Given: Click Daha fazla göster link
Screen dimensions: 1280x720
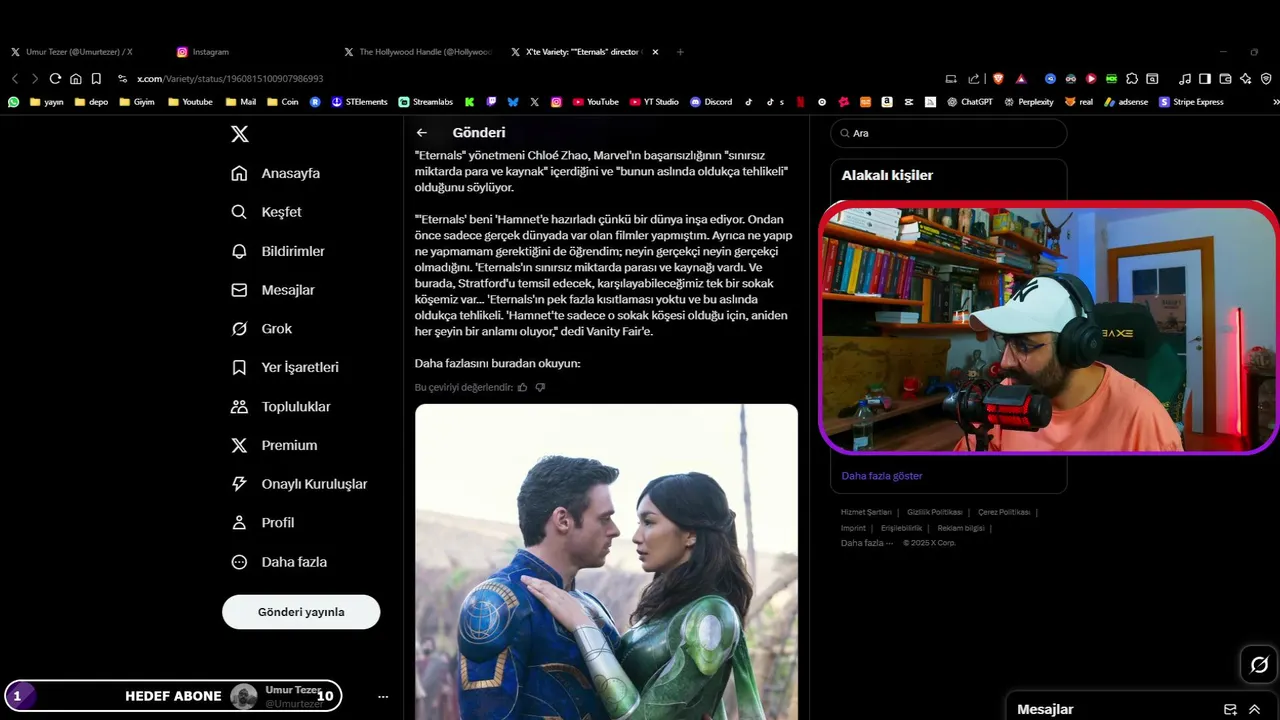Looking at the screenshot, I should pyautogui.click(x=882, y=476).
